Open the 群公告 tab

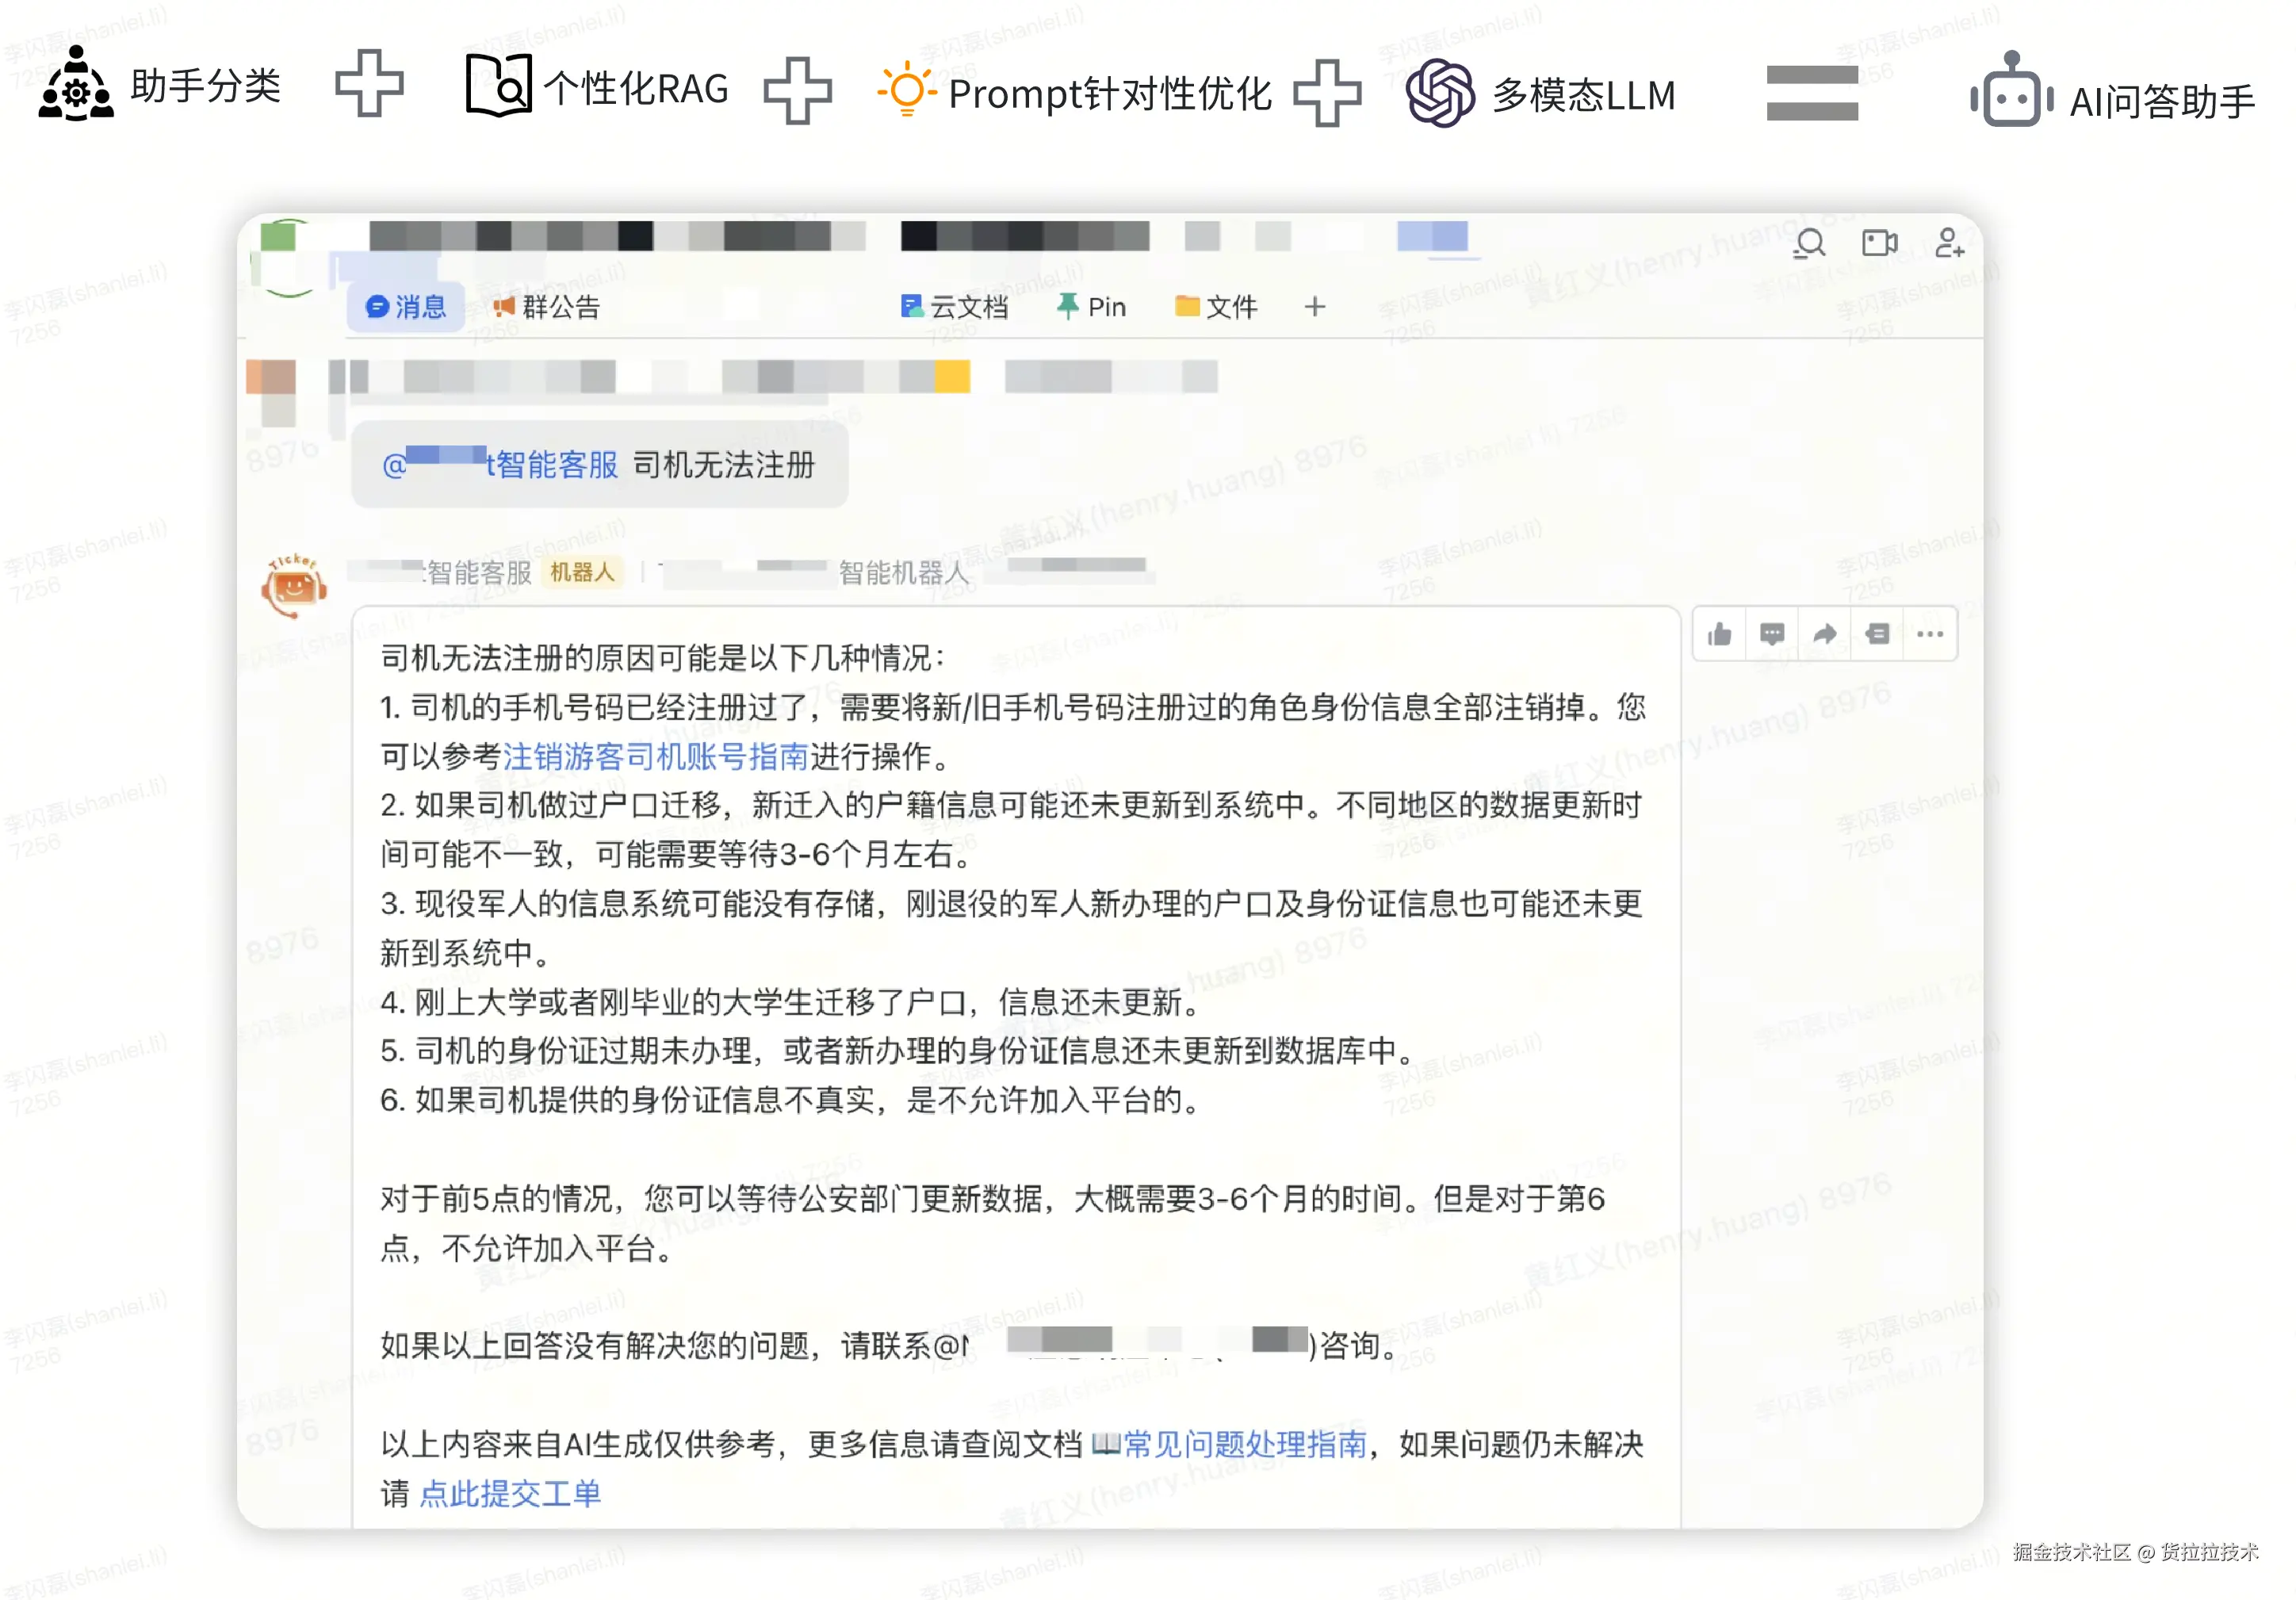[546, 307]
